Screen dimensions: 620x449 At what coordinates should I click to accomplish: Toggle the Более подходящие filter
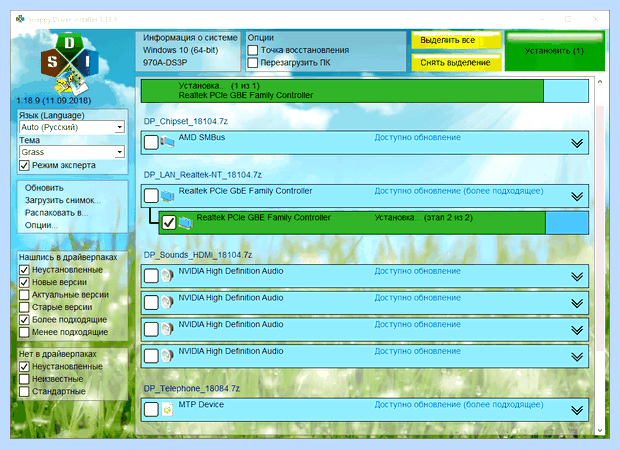[x=24, y=320]
